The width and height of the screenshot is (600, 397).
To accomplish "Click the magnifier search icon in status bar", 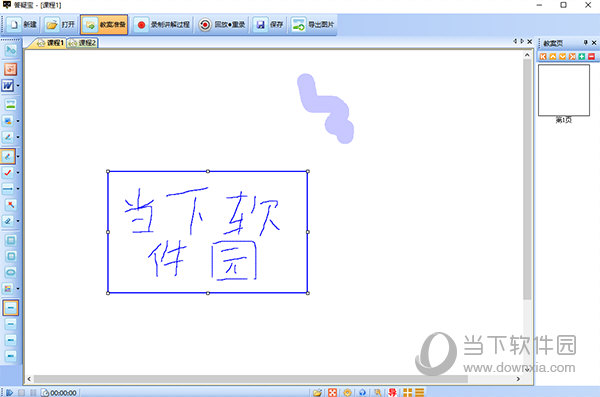I will pos(378,392).
